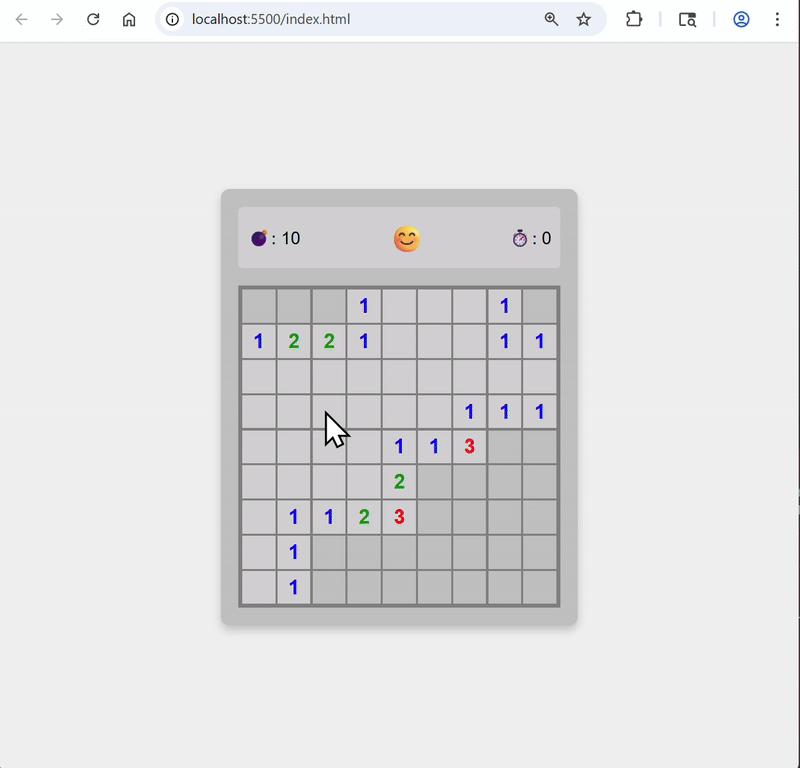Click an unrevealed cell in the top-right corner
This screenshot has width=800, height=768.
pos(540,306)
